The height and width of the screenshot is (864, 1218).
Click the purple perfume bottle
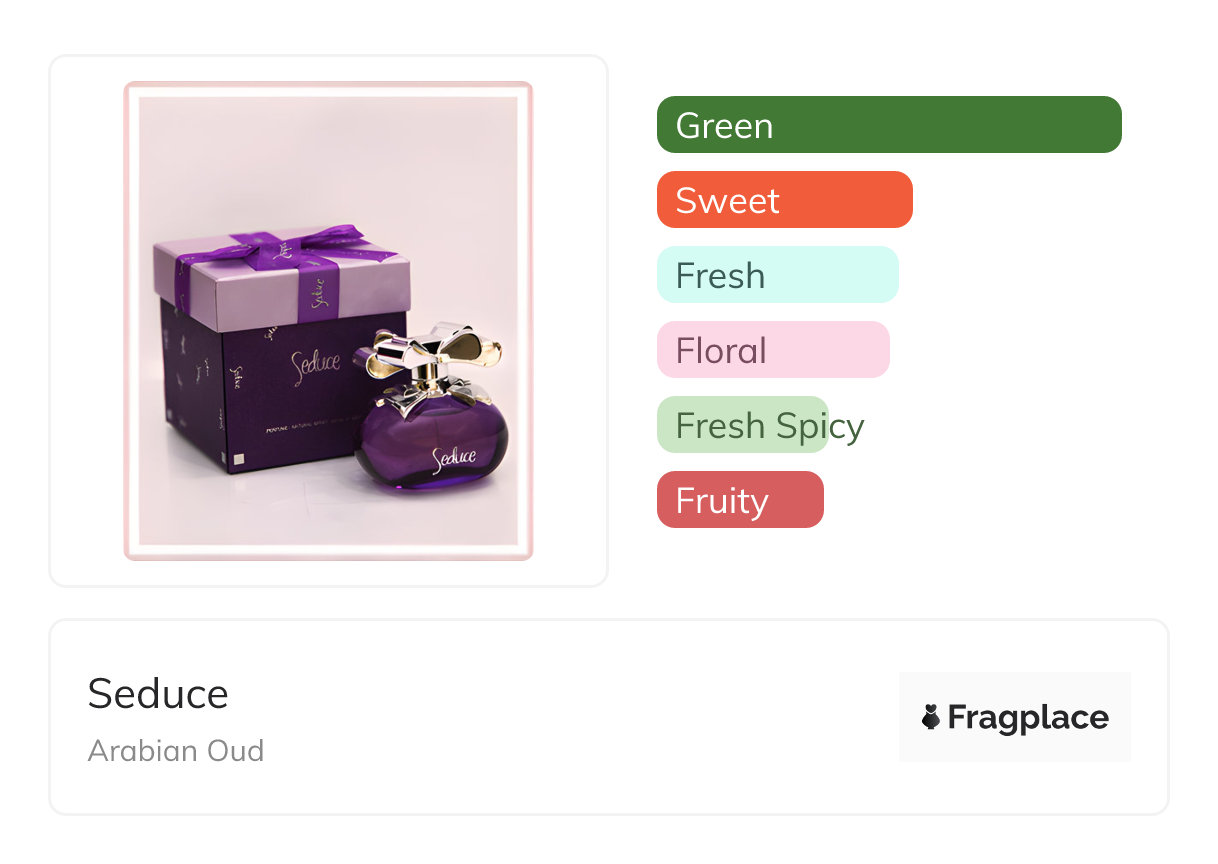(432, 446)
